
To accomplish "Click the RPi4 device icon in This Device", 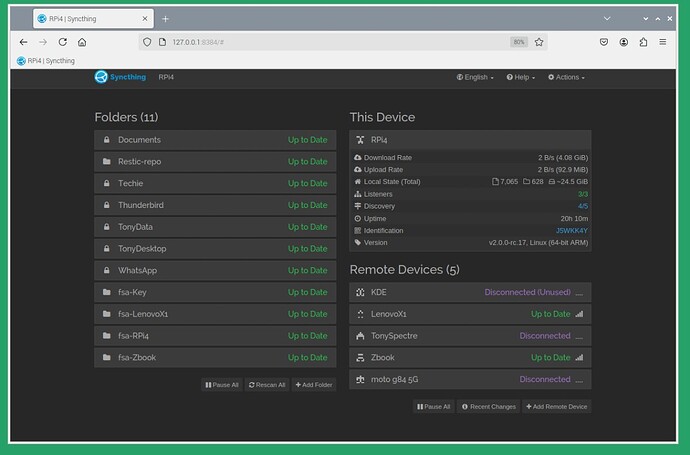I will [x=360, y=140].
